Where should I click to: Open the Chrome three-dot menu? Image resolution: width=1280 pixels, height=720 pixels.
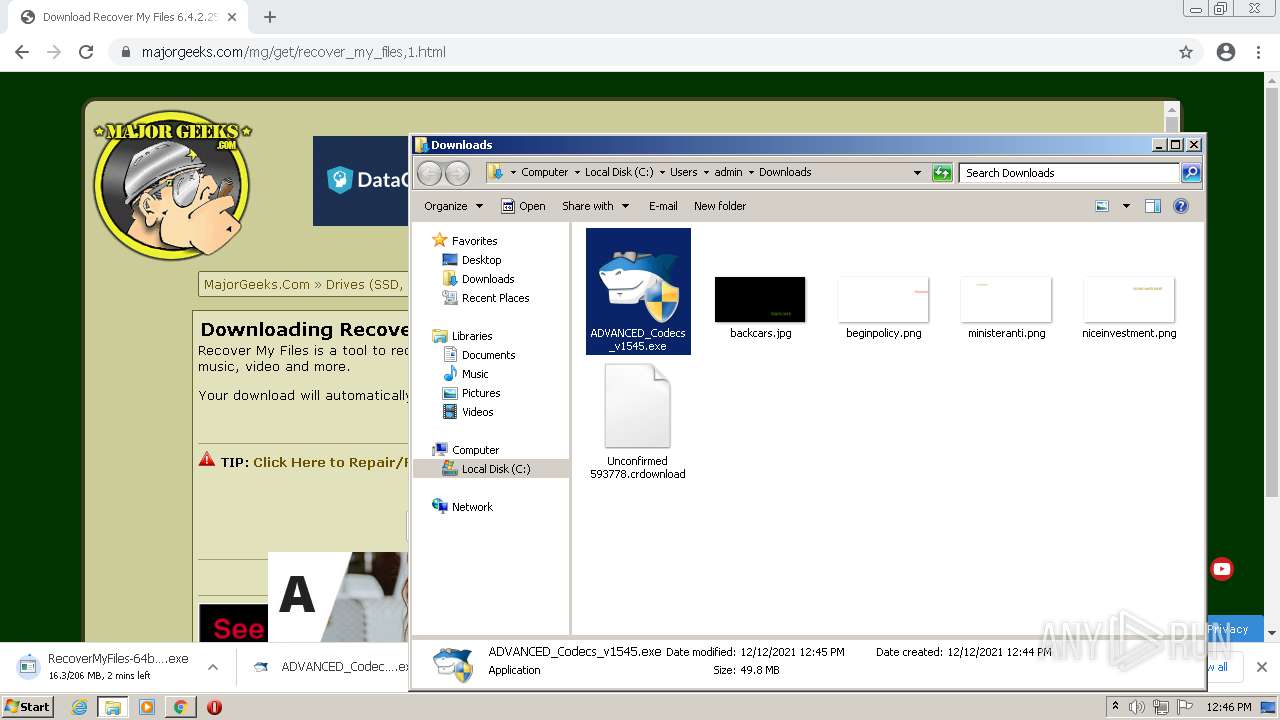click(1258, 52)
